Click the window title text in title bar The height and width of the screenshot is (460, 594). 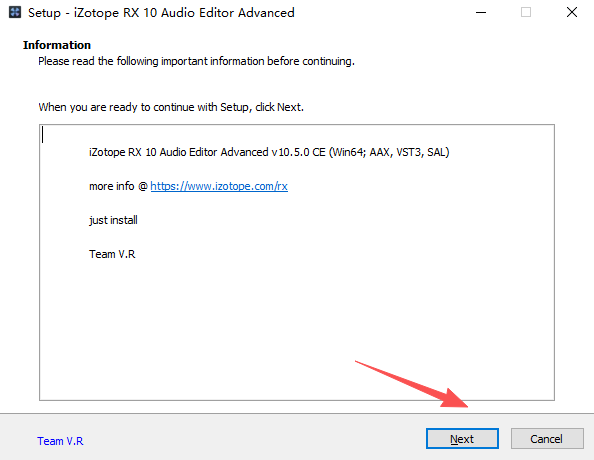click(x=161, y=13)
